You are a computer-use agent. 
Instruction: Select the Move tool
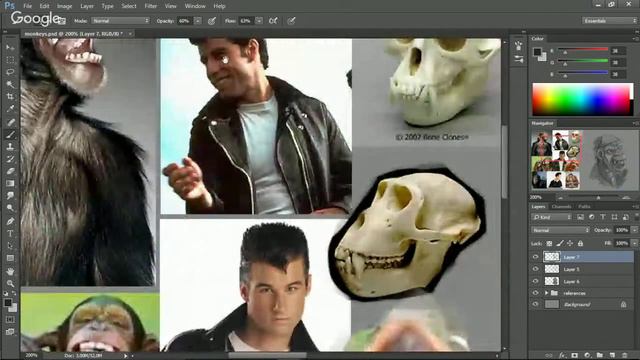(10, 47)
